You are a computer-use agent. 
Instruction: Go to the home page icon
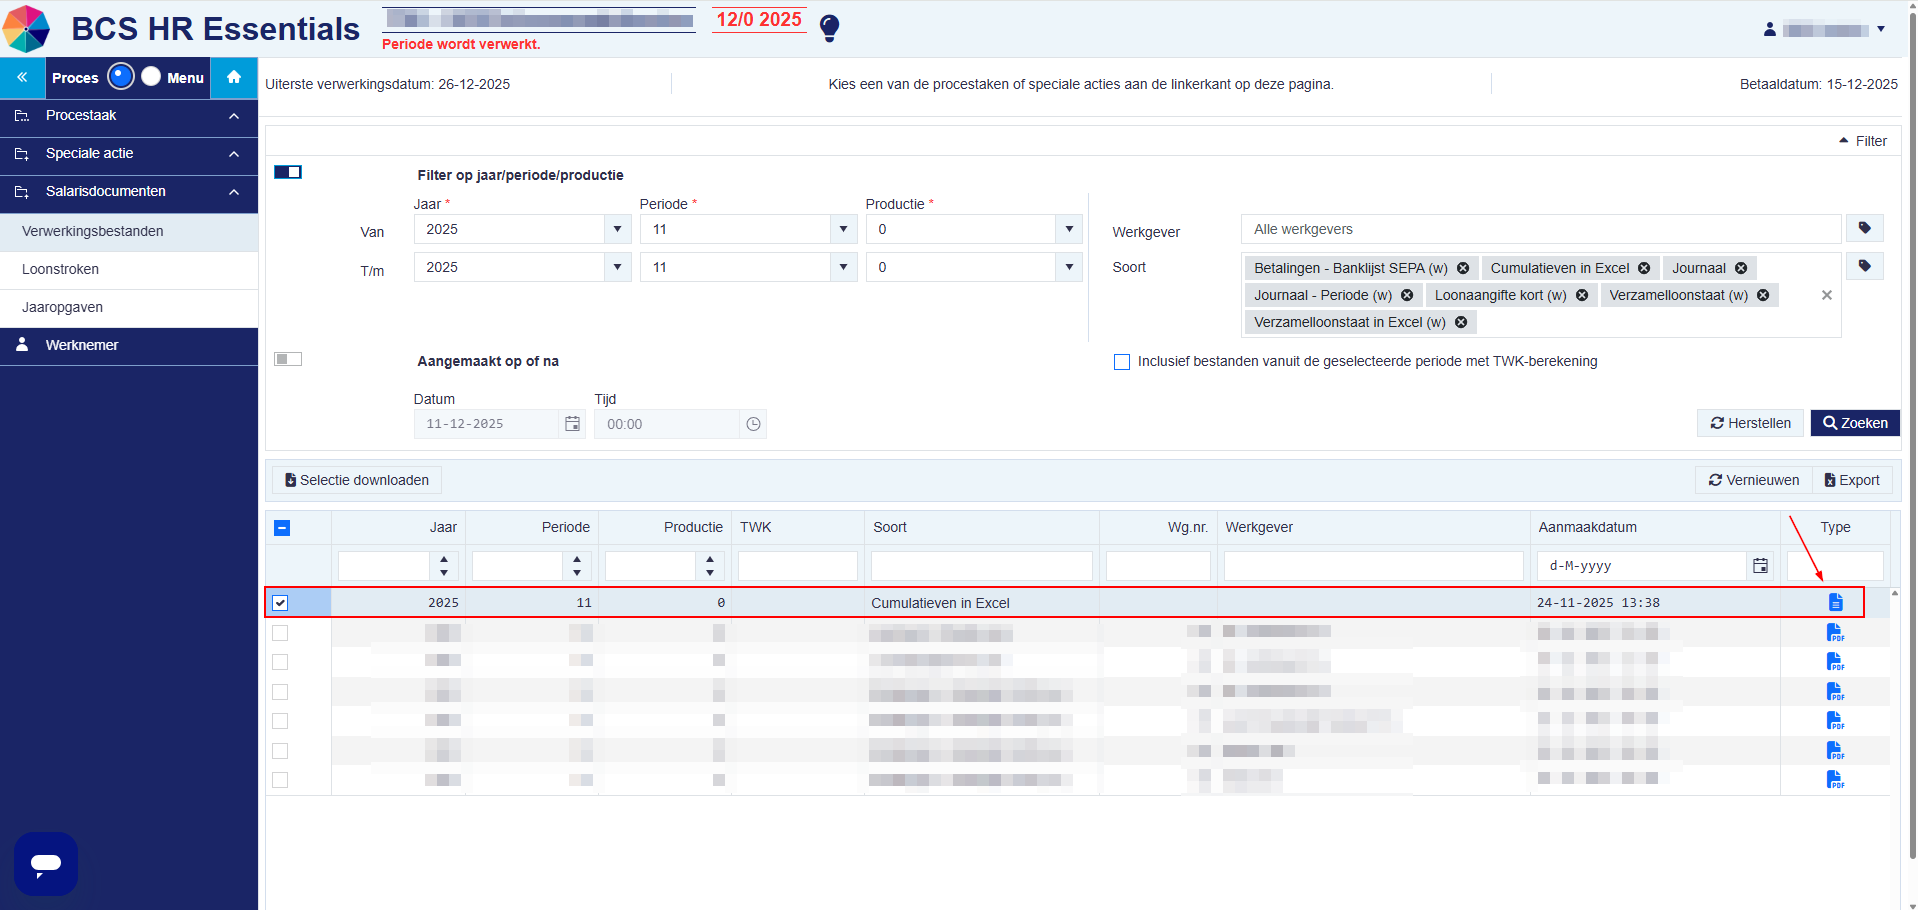point(234,77)
